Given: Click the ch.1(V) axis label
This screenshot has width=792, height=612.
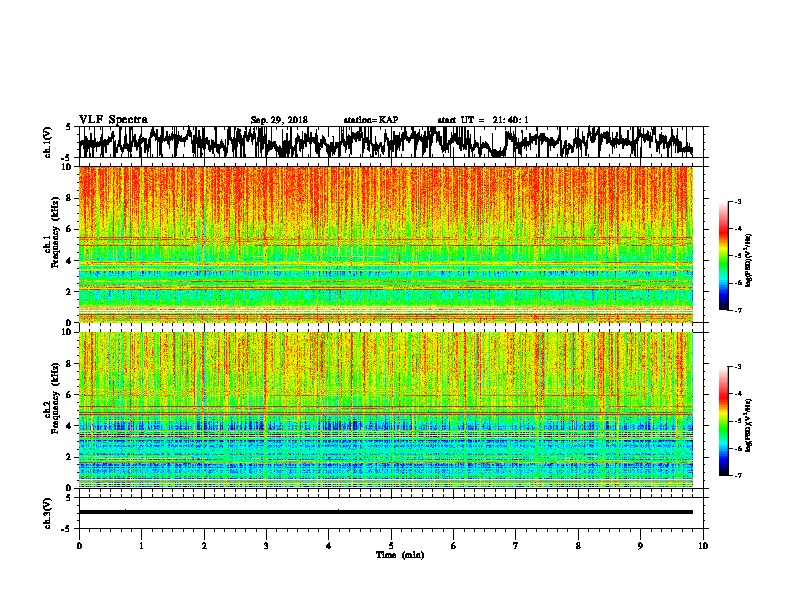Looking at the screenshot, I should [48, 142].
